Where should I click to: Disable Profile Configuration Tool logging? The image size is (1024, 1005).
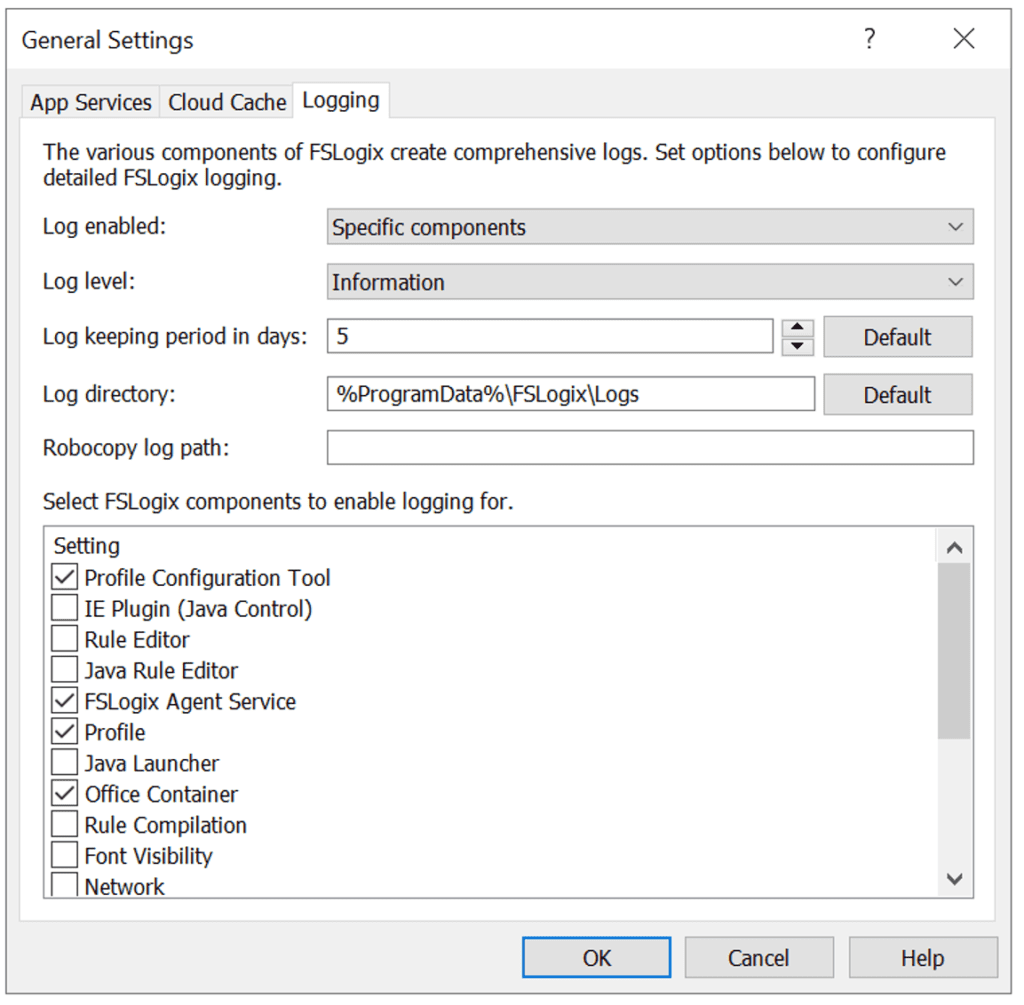(64, 577)
